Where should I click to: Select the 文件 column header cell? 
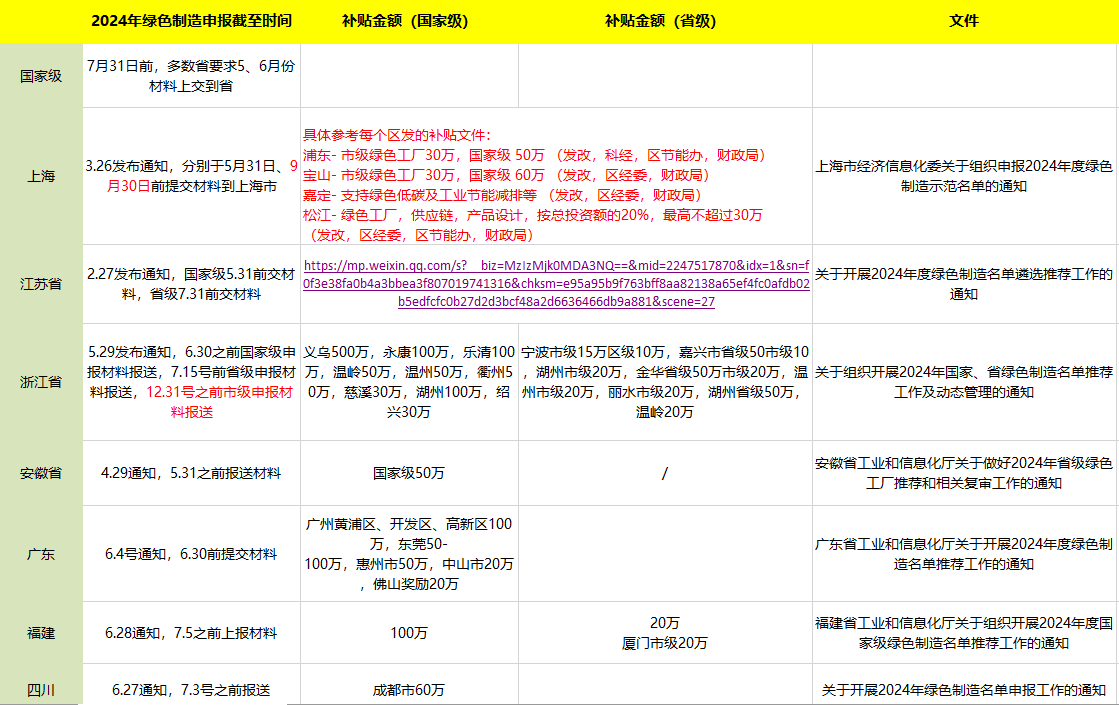(964, 21)
